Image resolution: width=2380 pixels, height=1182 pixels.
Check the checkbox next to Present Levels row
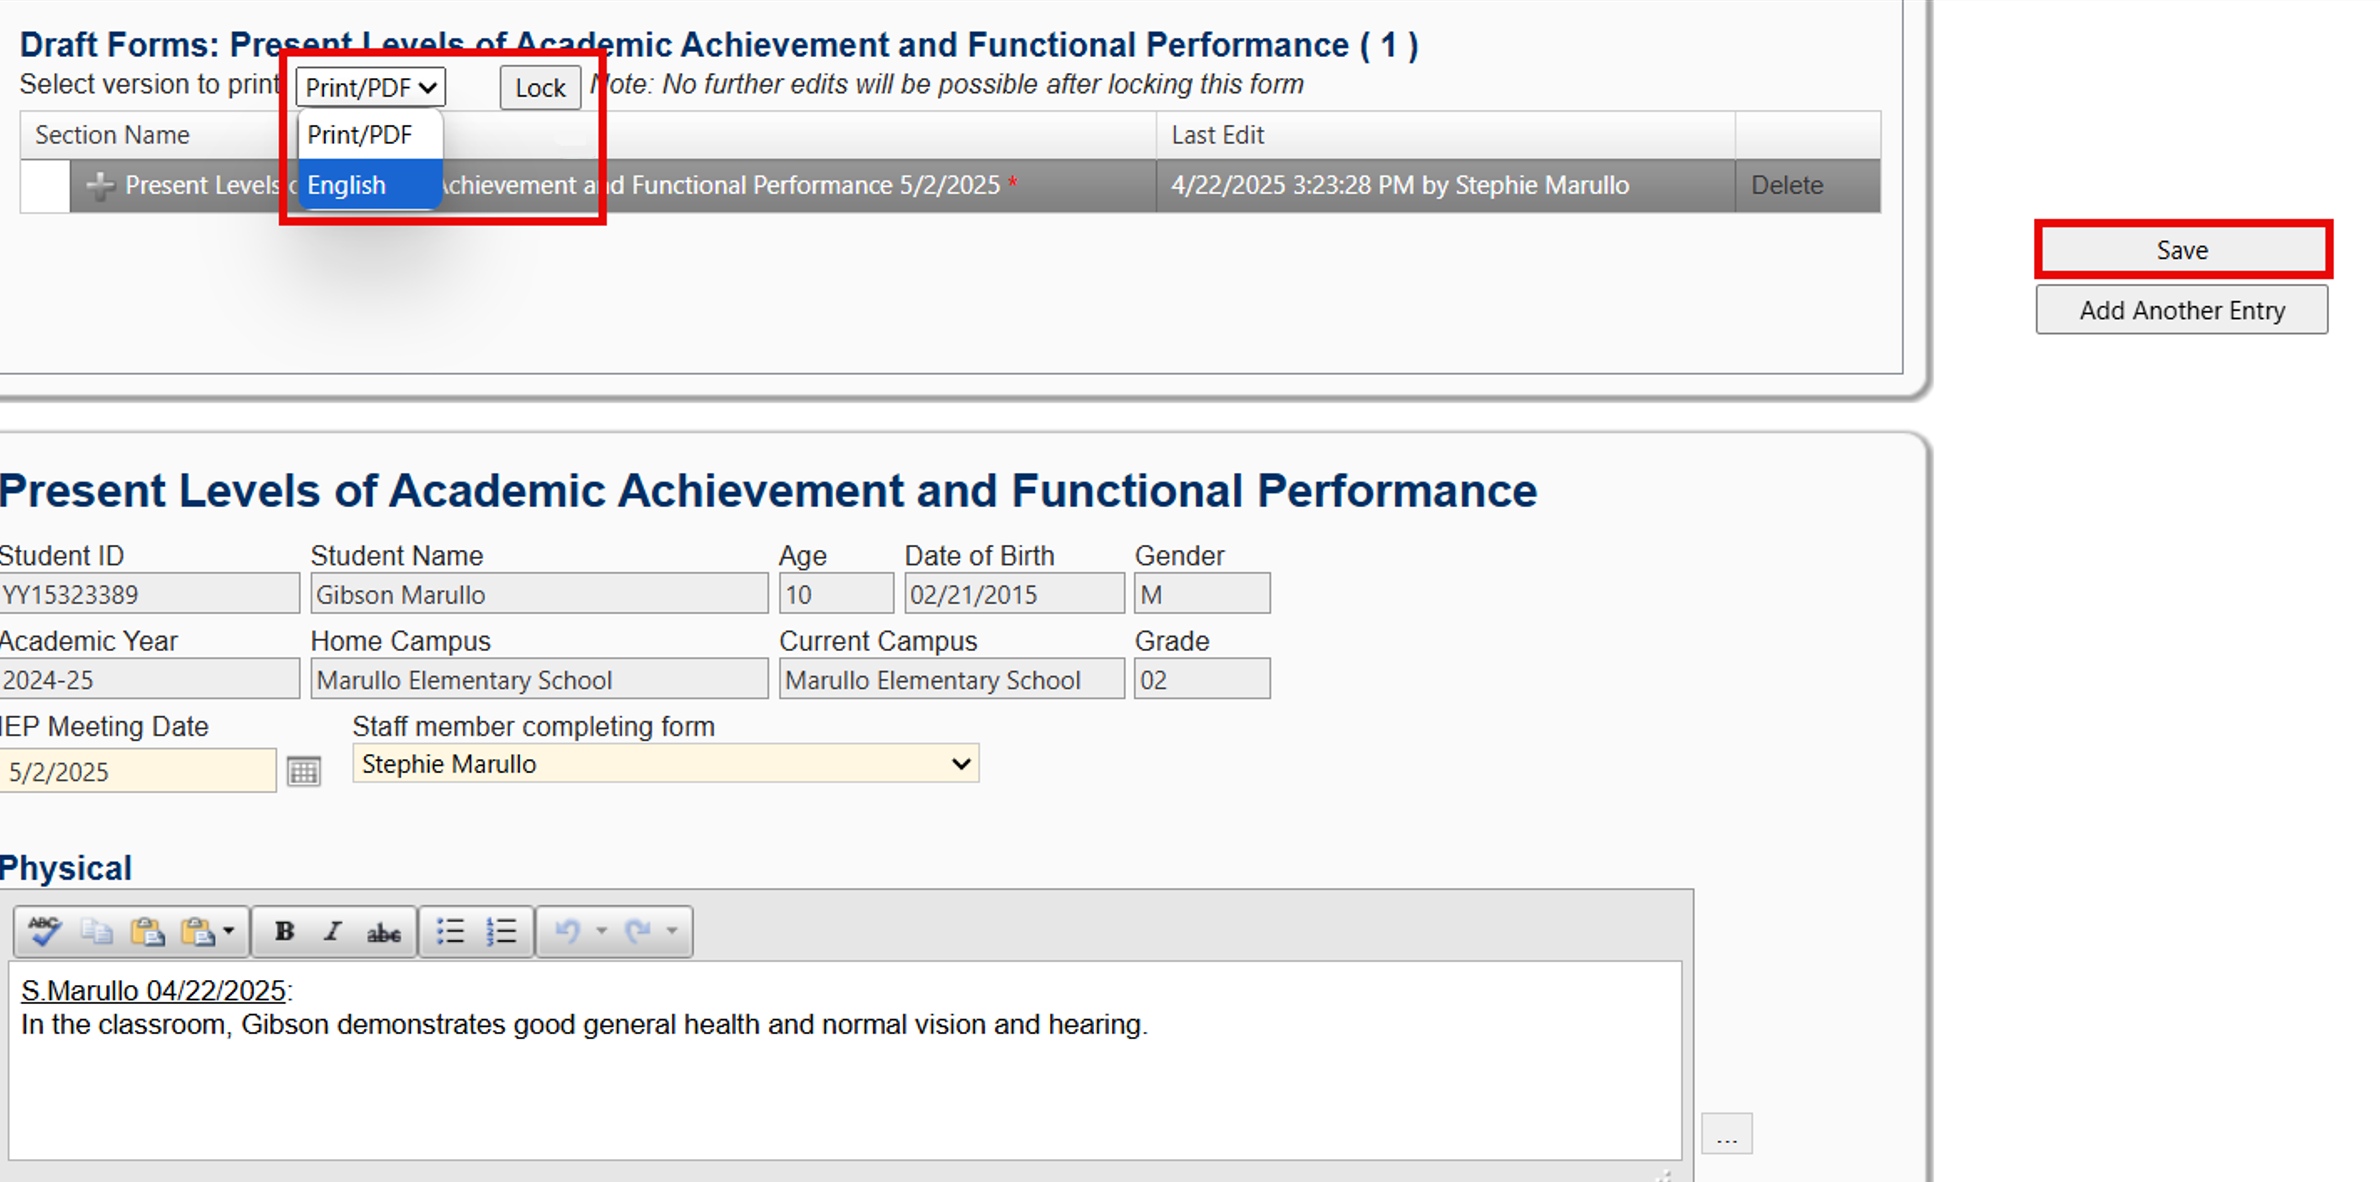[x=44, y=185]
